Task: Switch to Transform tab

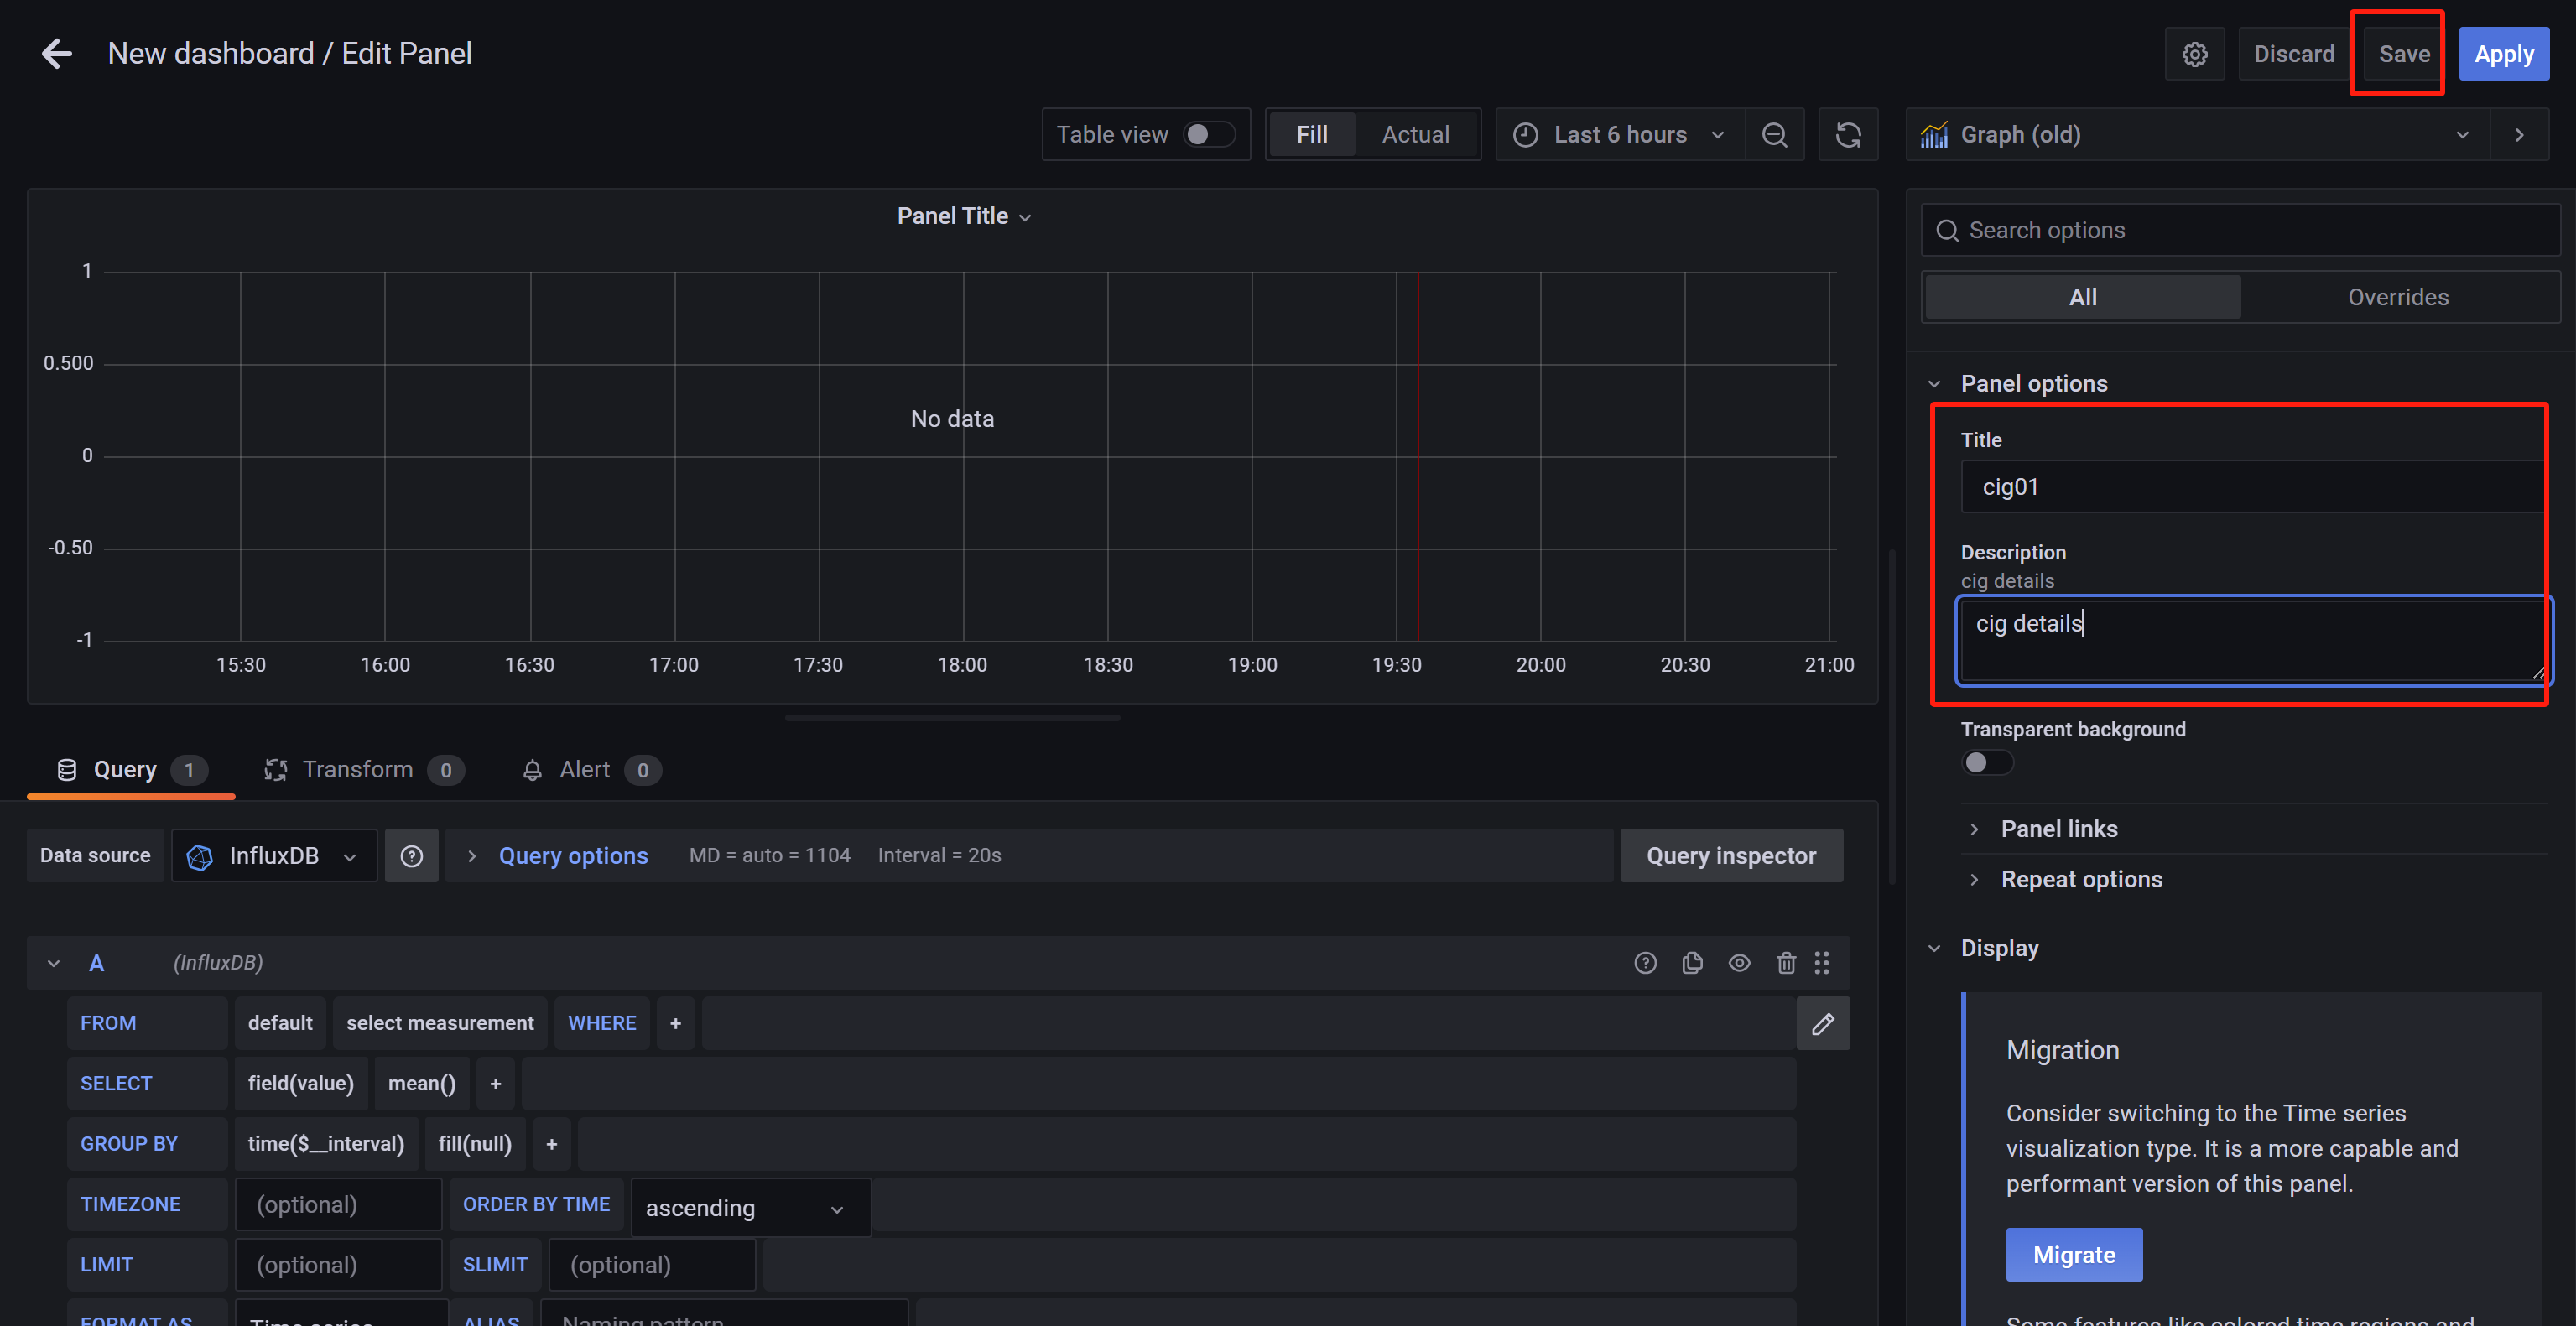Action: [x=363, y=769]
